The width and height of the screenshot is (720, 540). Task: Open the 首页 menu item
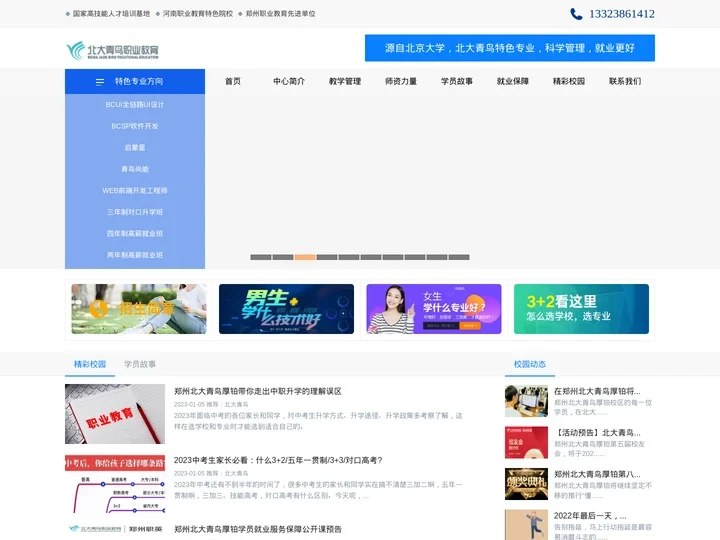(x=233, y=81)
